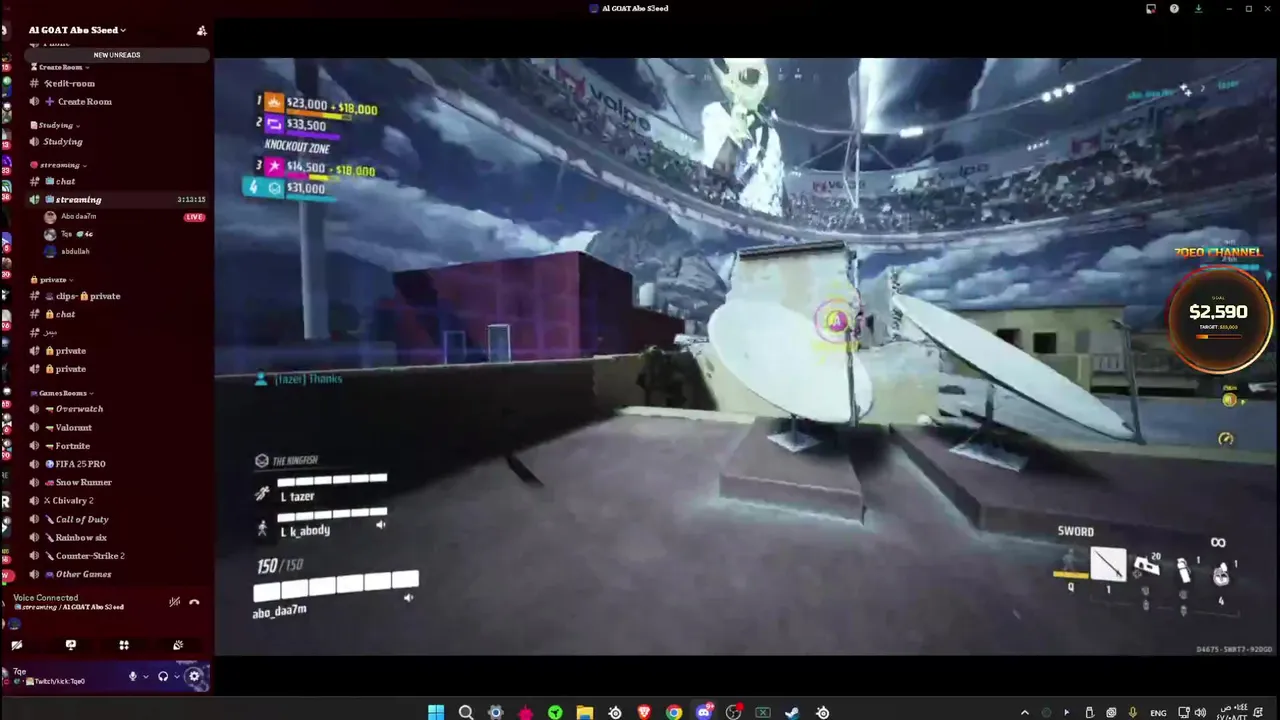Open User Settings gear icon
Image resolution: width=1280 pixels, height=720 pixels.
click(195, 677)
